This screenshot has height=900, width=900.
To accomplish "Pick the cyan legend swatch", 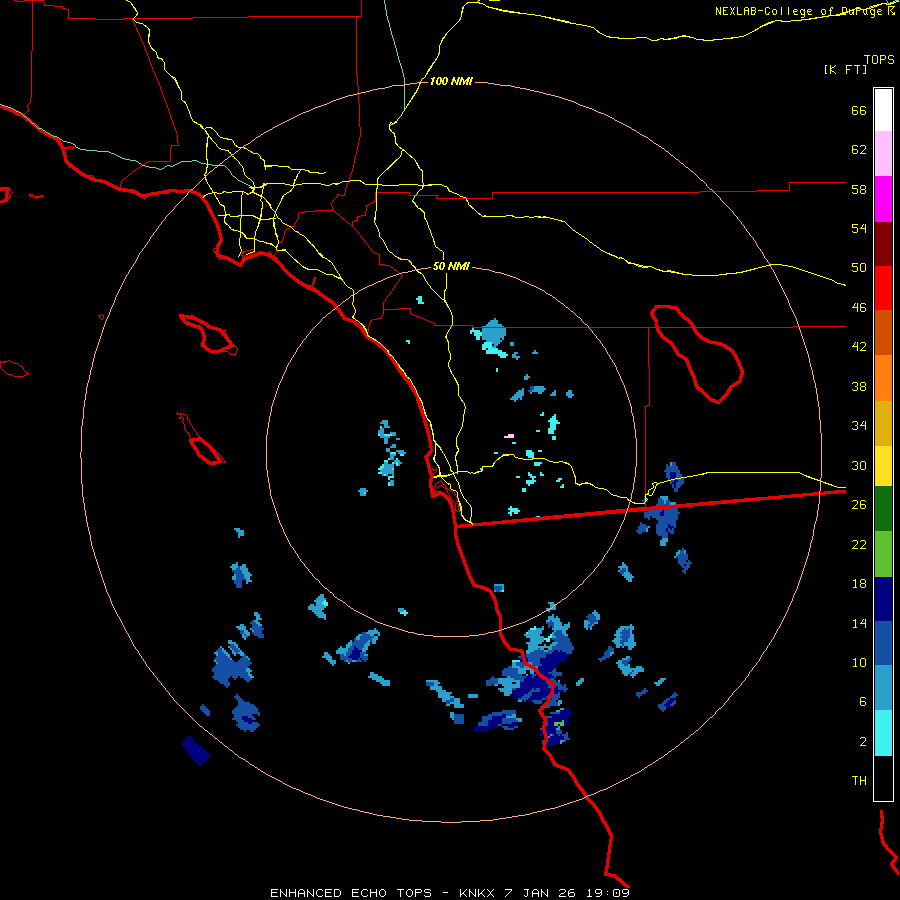I will tap(883, 733).
